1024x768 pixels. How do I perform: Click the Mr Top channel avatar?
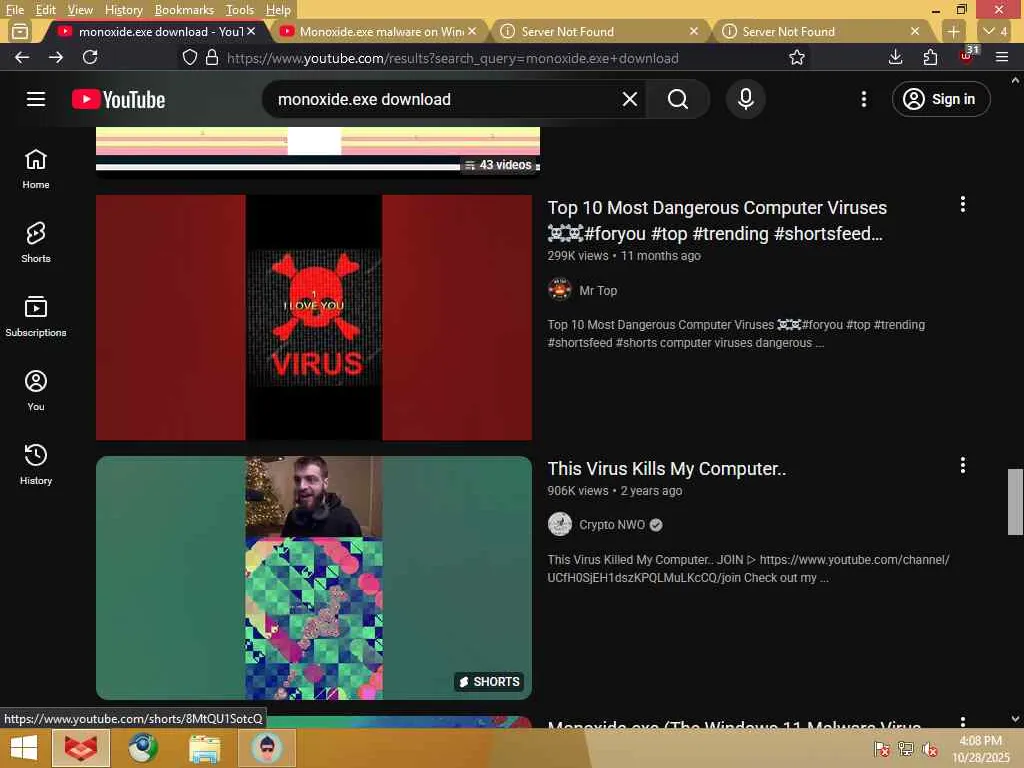click(x=560, y=289)
